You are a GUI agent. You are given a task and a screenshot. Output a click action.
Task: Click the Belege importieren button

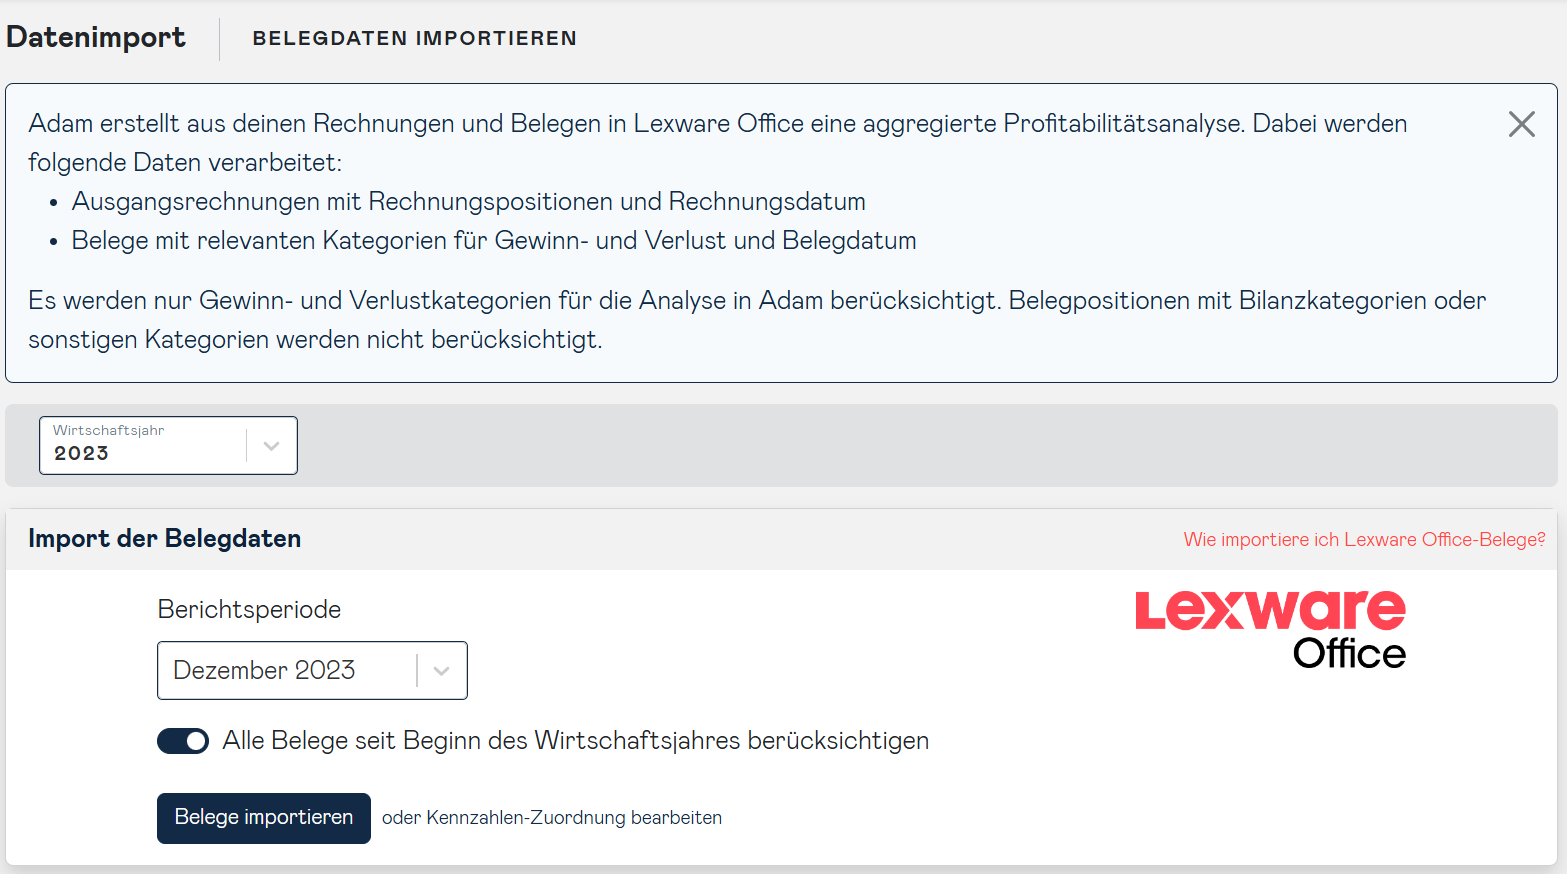(264, 818)
